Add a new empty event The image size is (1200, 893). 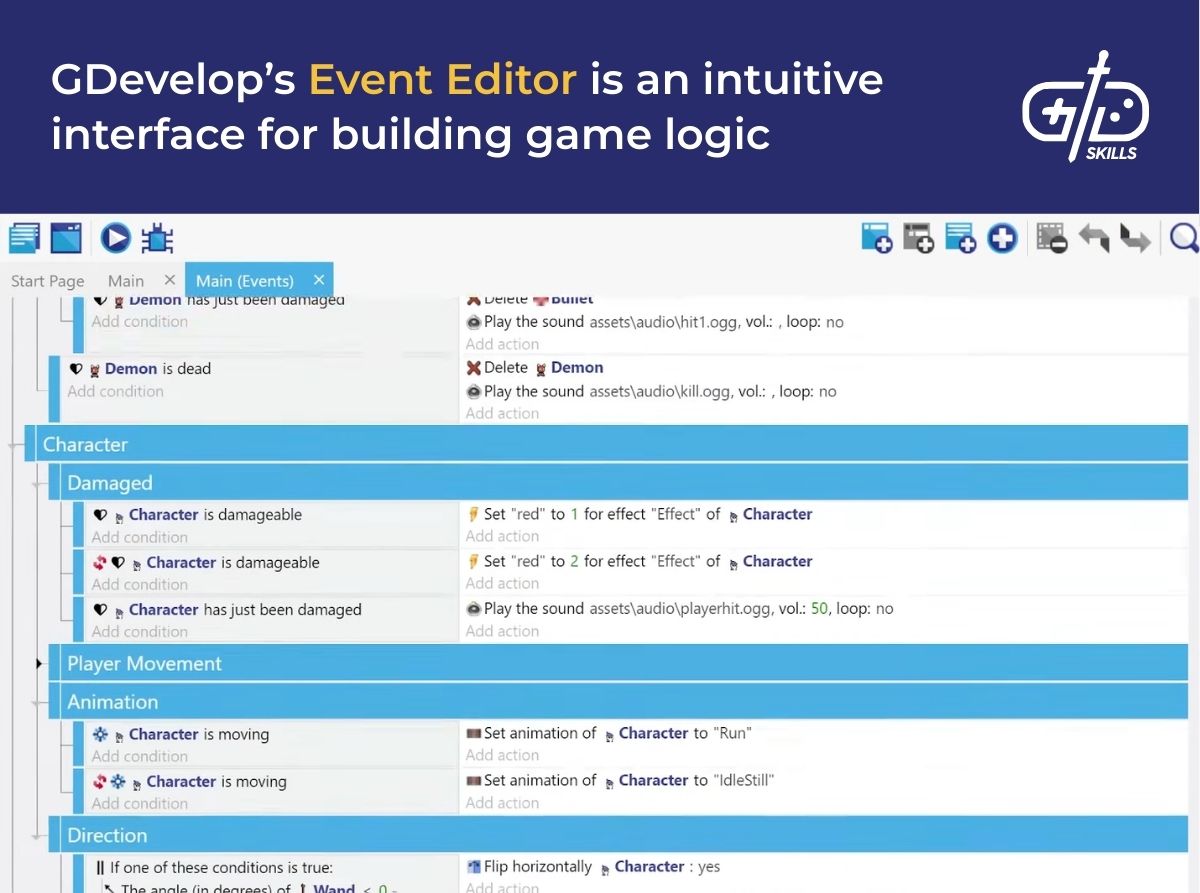click(x=876, y=238)
